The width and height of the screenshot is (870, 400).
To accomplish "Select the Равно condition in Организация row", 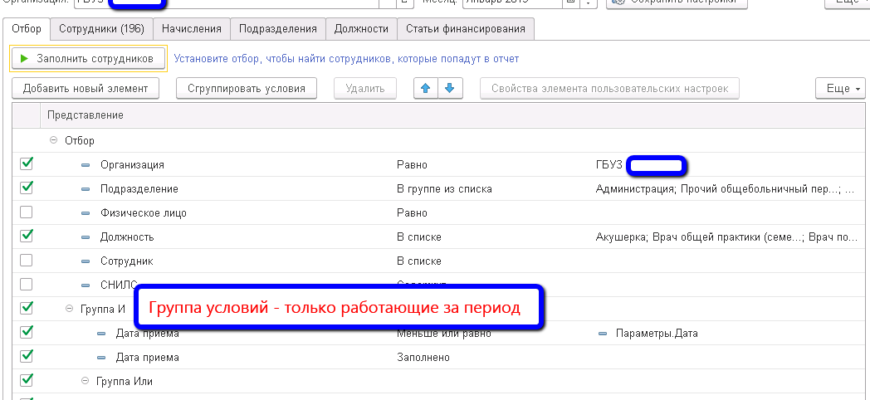I will tap(412, 165).
